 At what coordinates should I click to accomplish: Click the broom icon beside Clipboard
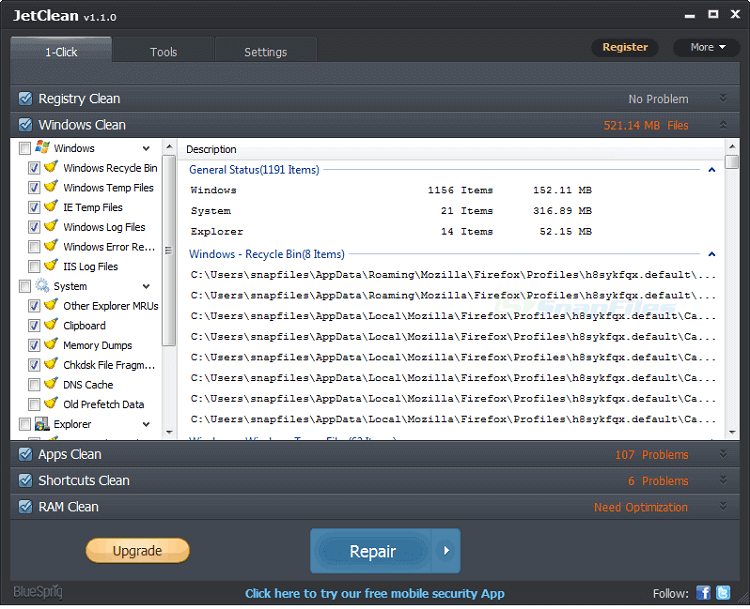(51, 325)
